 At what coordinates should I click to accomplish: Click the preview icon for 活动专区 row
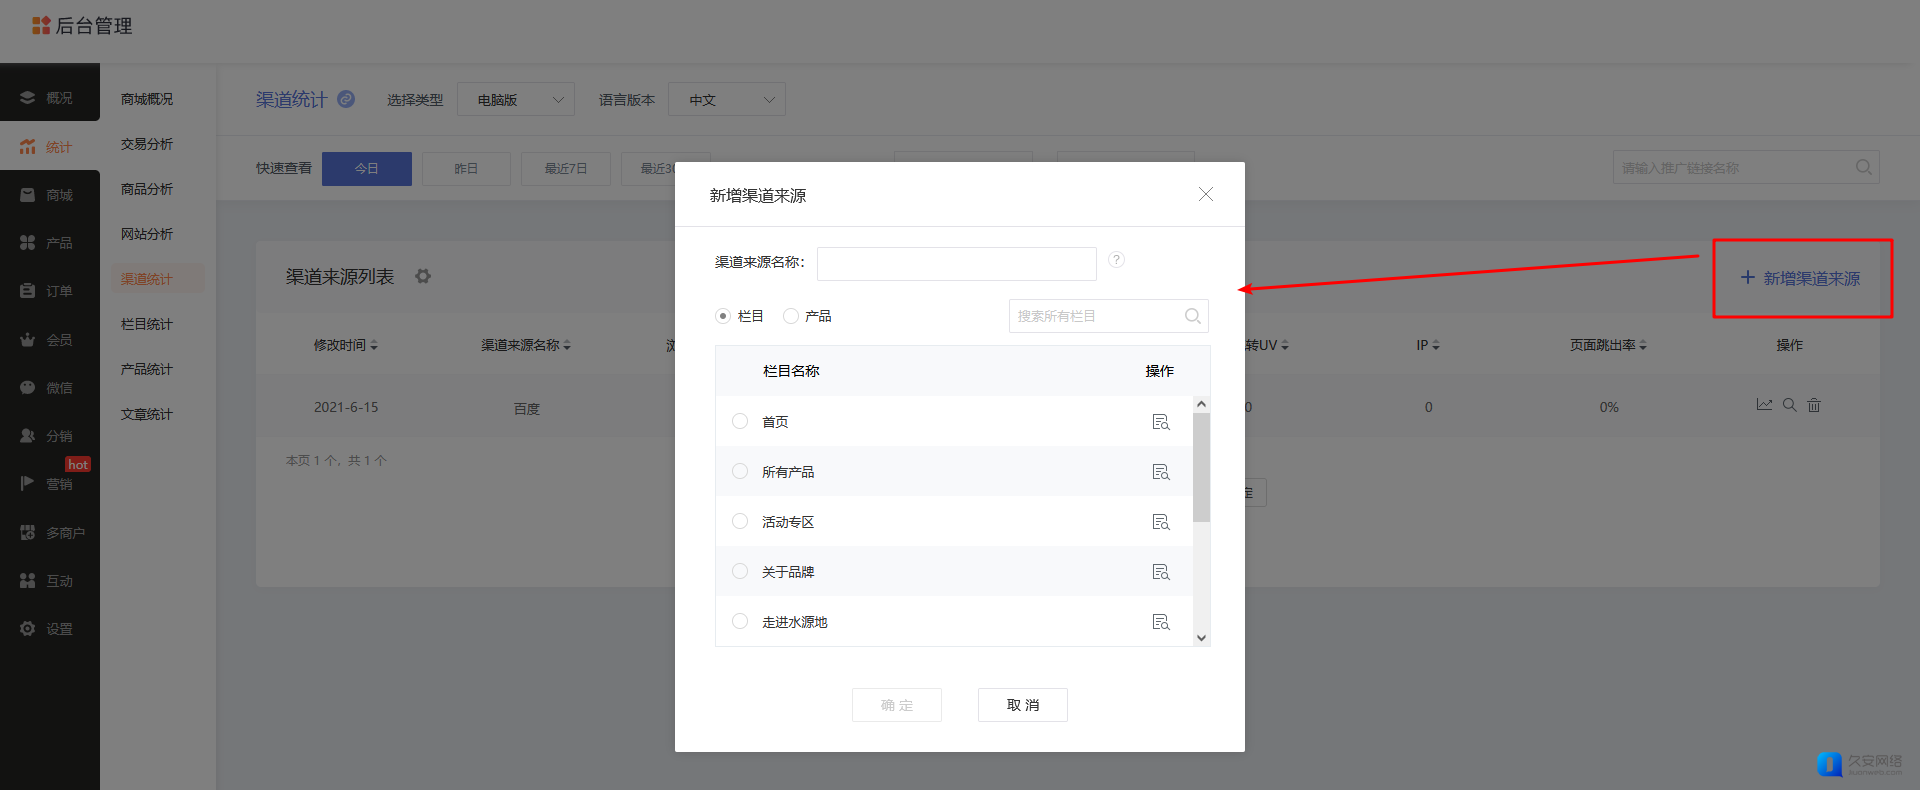click(1160, 522)
